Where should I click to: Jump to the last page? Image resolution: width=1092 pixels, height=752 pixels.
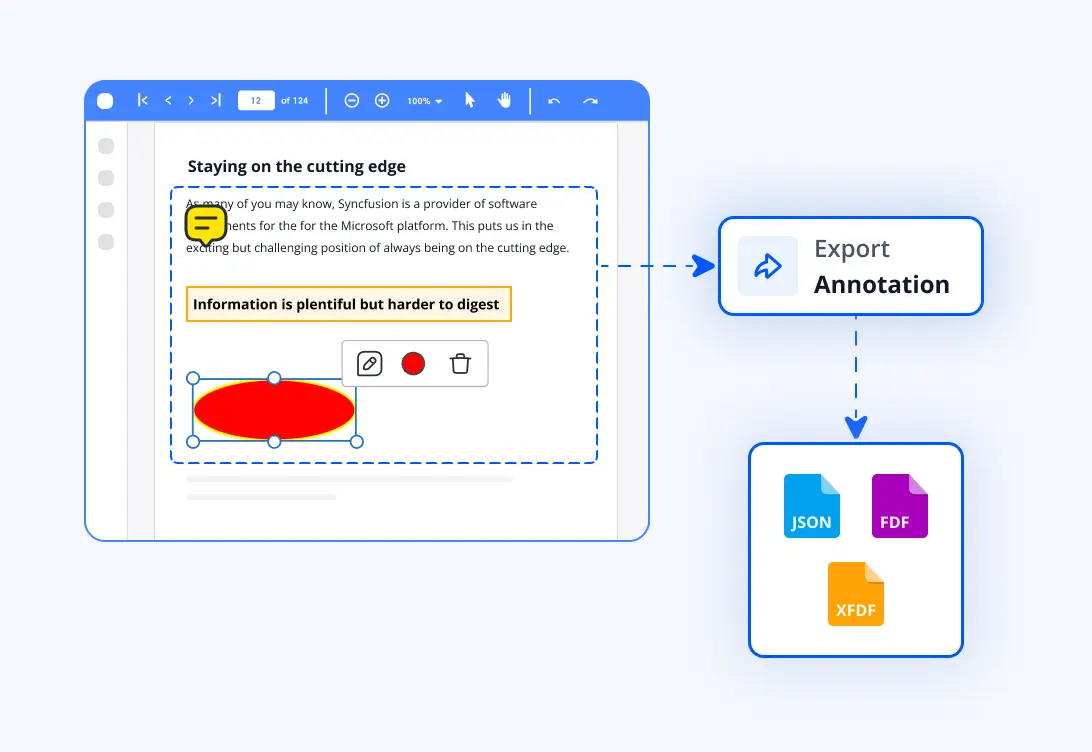point(214,100)
